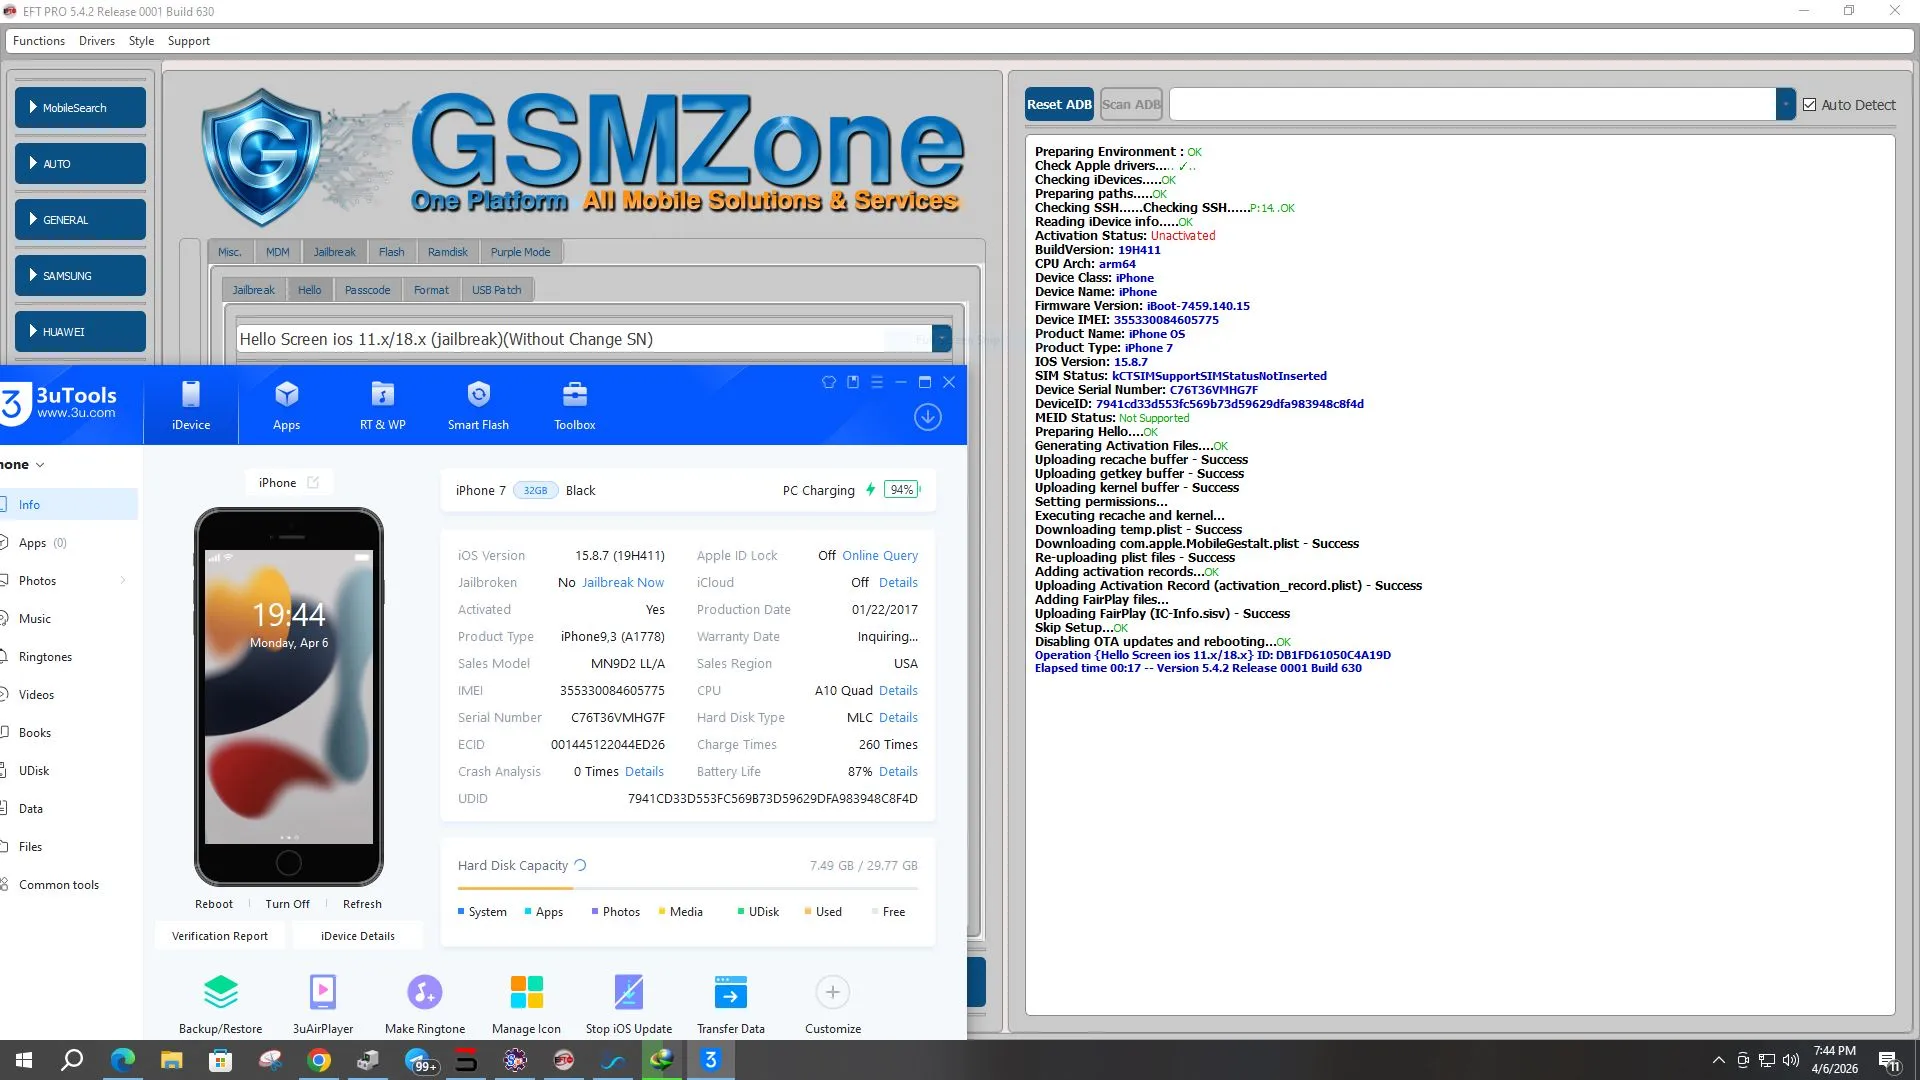Toggle the Auto Detect checkbox

click(x=1809, y=105)
